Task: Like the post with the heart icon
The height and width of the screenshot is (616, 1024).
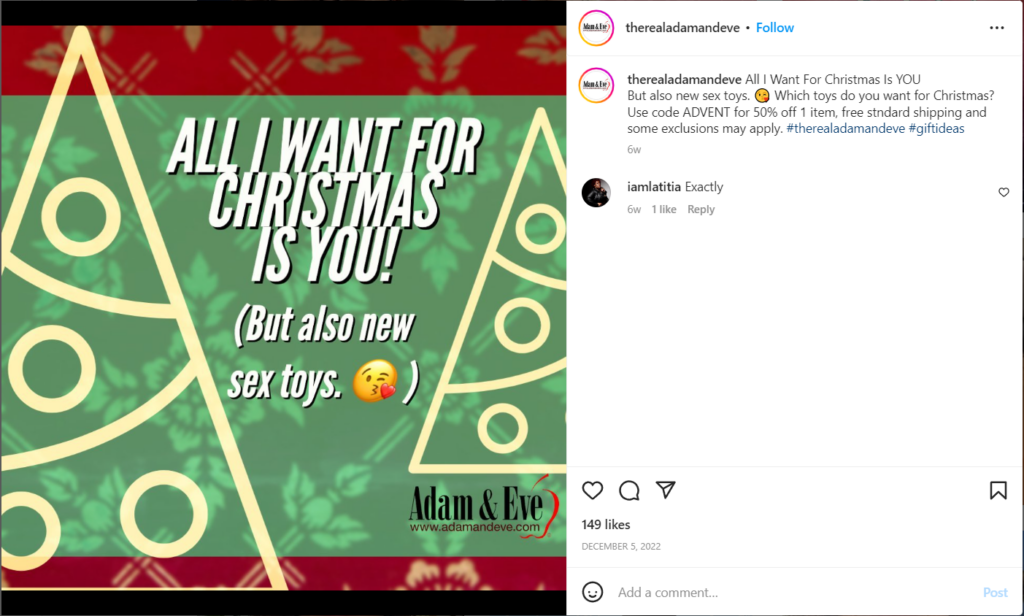Action: 592,491
